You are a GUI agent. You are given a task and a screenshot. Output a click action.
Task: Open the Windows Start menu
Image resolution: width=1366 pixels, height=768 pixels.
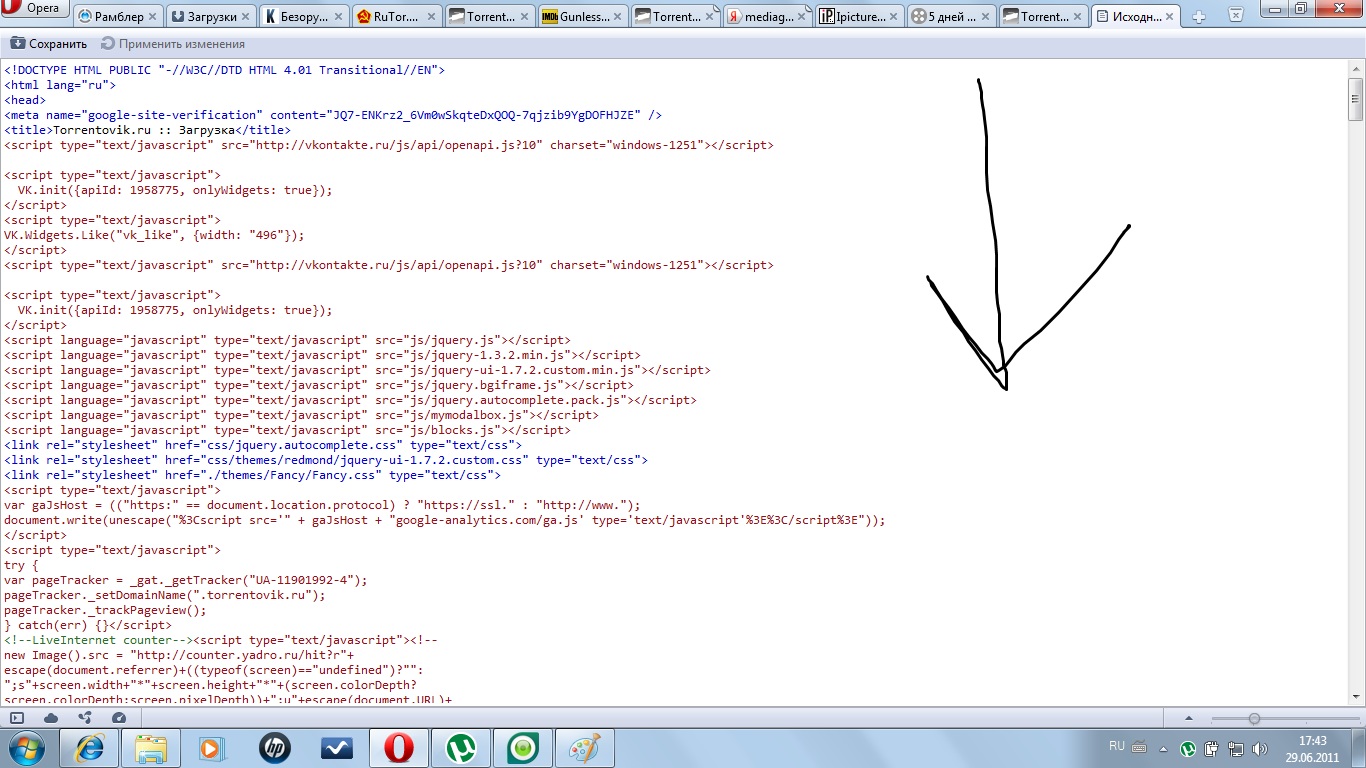pos(24,748)
